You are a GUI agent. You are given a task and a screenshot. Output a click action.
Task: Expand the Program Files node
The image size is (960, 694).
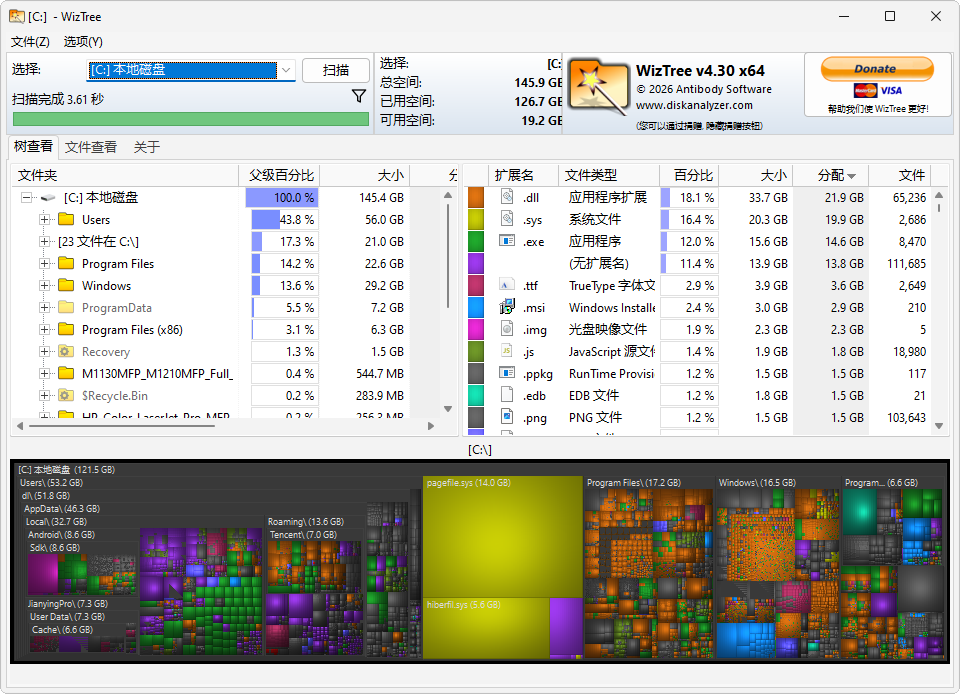pyautogui.click(x=44, y=263)
